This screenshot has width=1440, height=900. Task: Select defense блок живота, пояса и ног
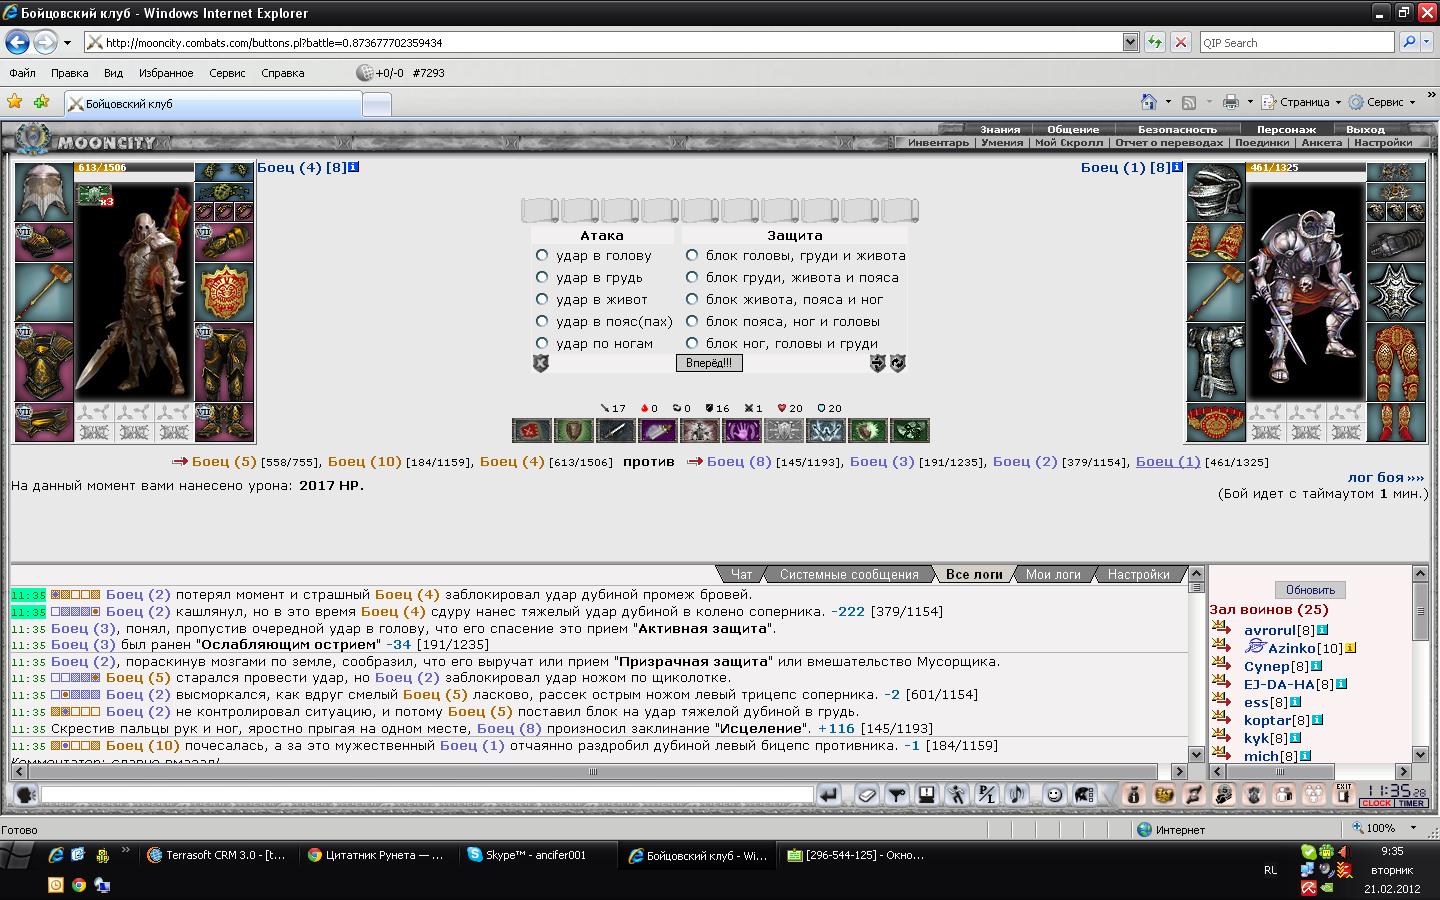pos(692,299)
